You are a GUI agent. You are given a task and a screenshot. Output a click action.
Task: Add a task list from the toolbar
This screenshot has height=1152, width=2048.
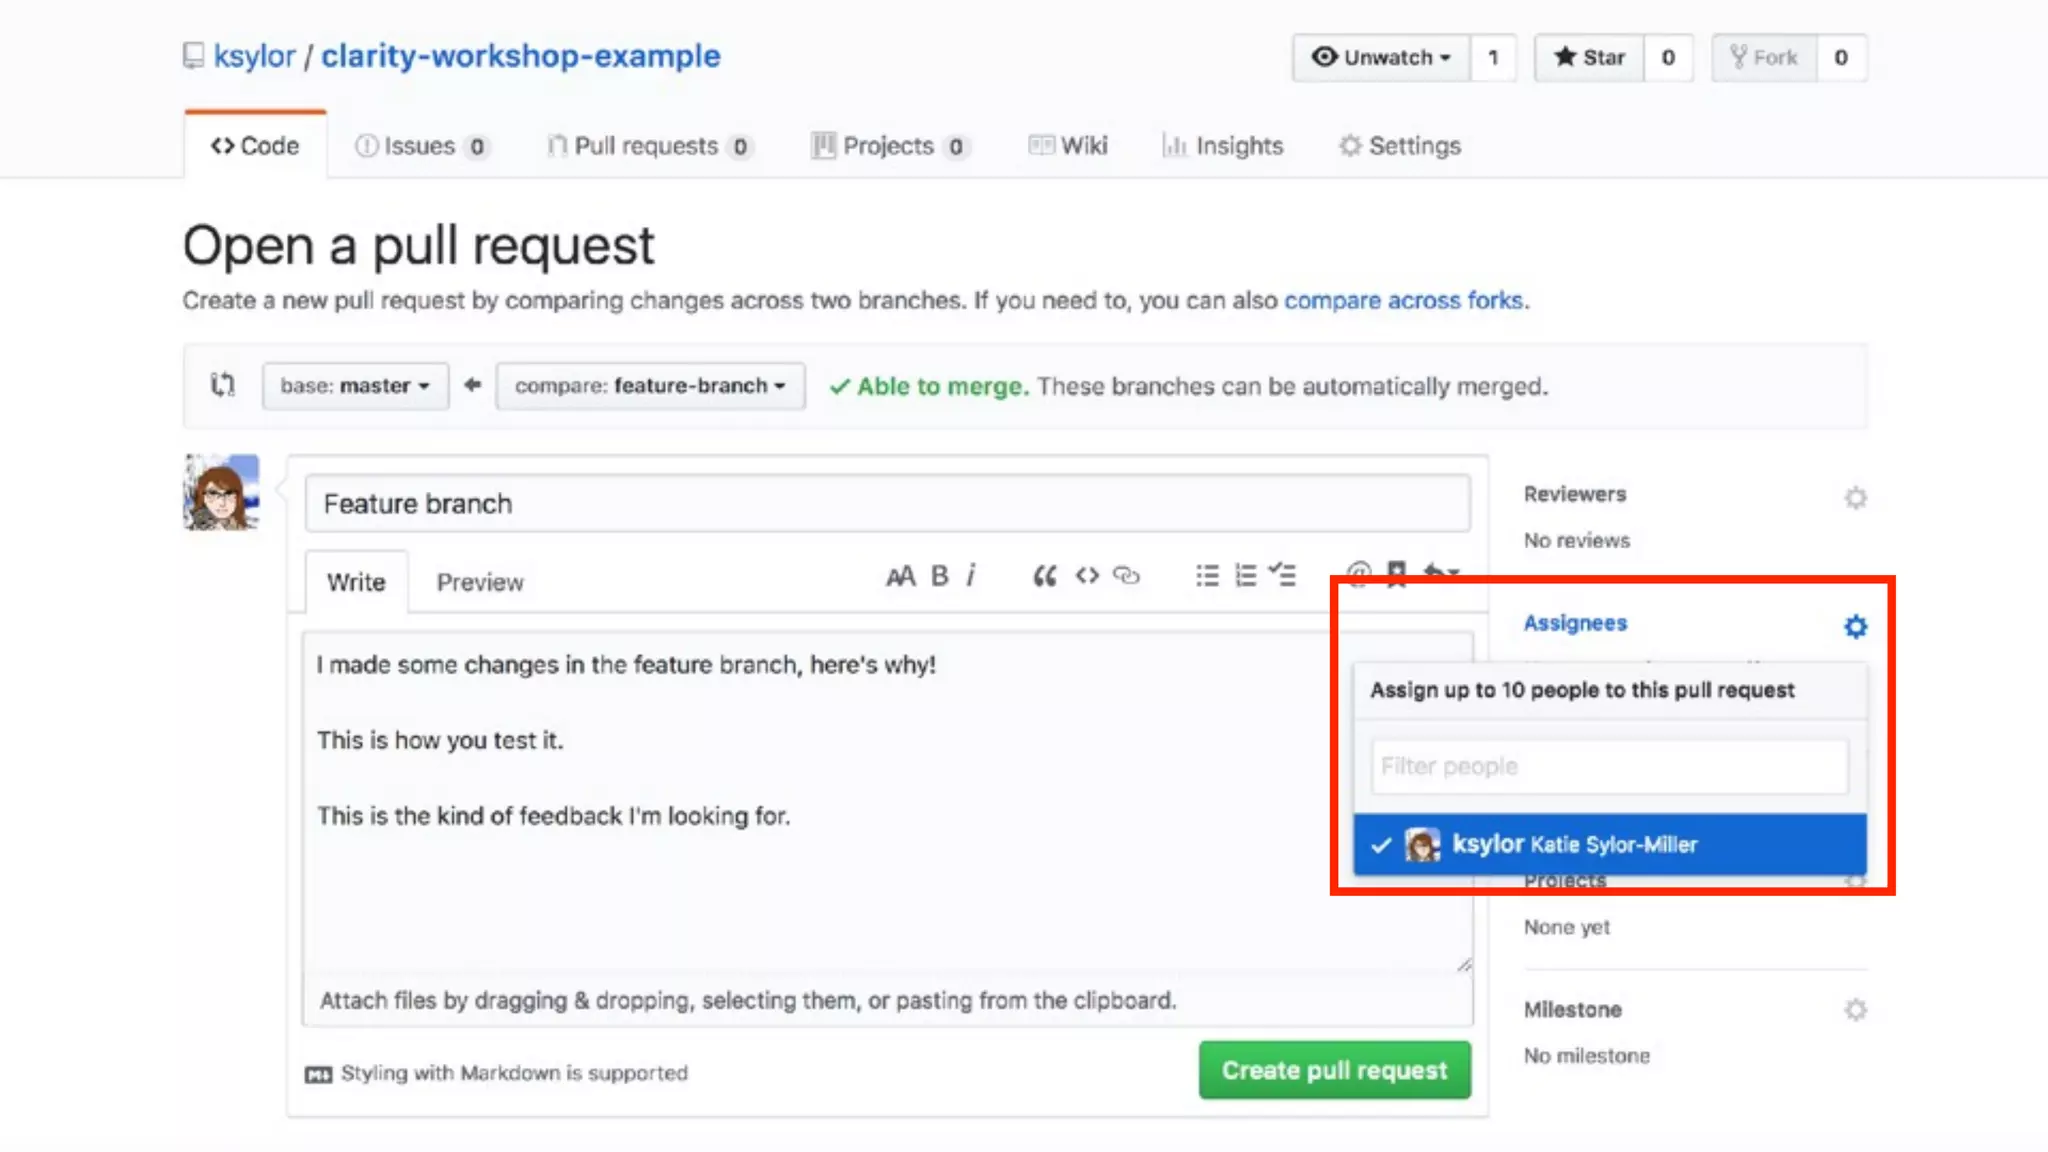[x=1282, y=575]
